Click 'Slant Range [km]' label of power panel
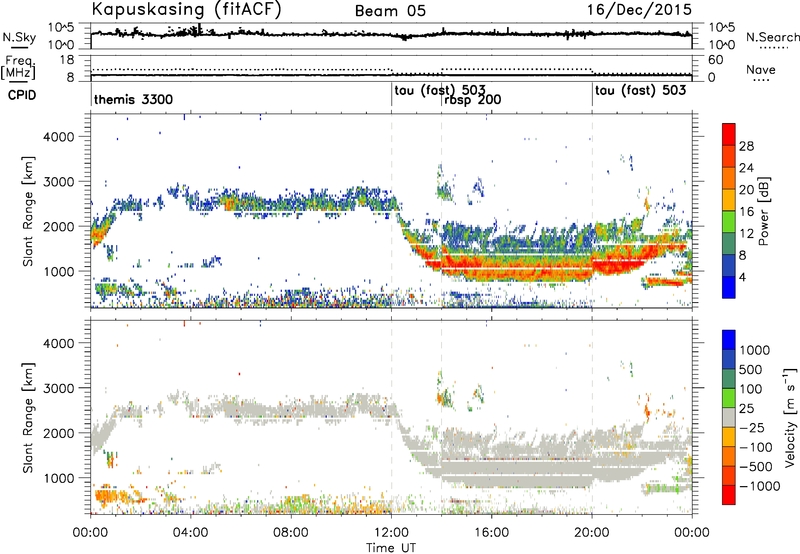800x554 pixels. click(x=28, y=211)
